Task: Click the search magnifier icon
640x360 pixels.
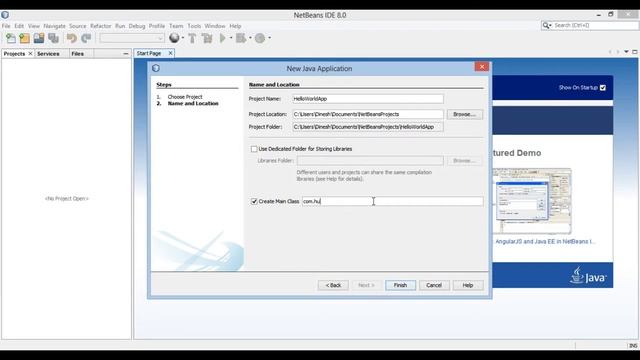Action: click(546, 25)
